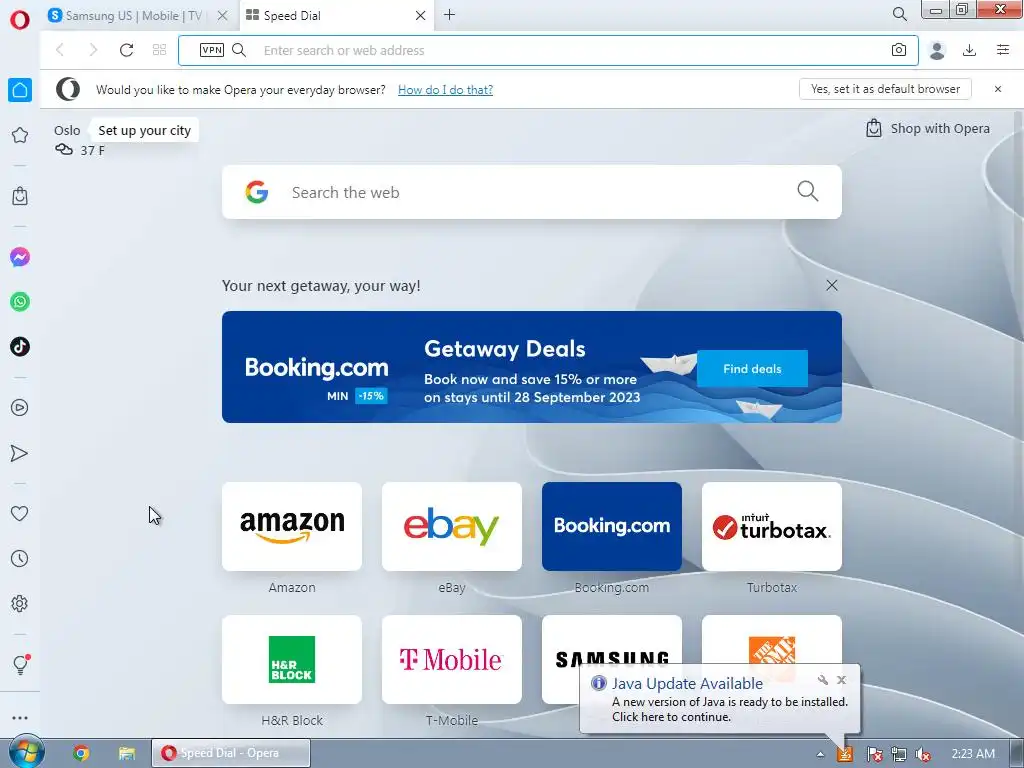Click the Oslo weather city label
Screen dimensions: 1024x768
(67, 131)
